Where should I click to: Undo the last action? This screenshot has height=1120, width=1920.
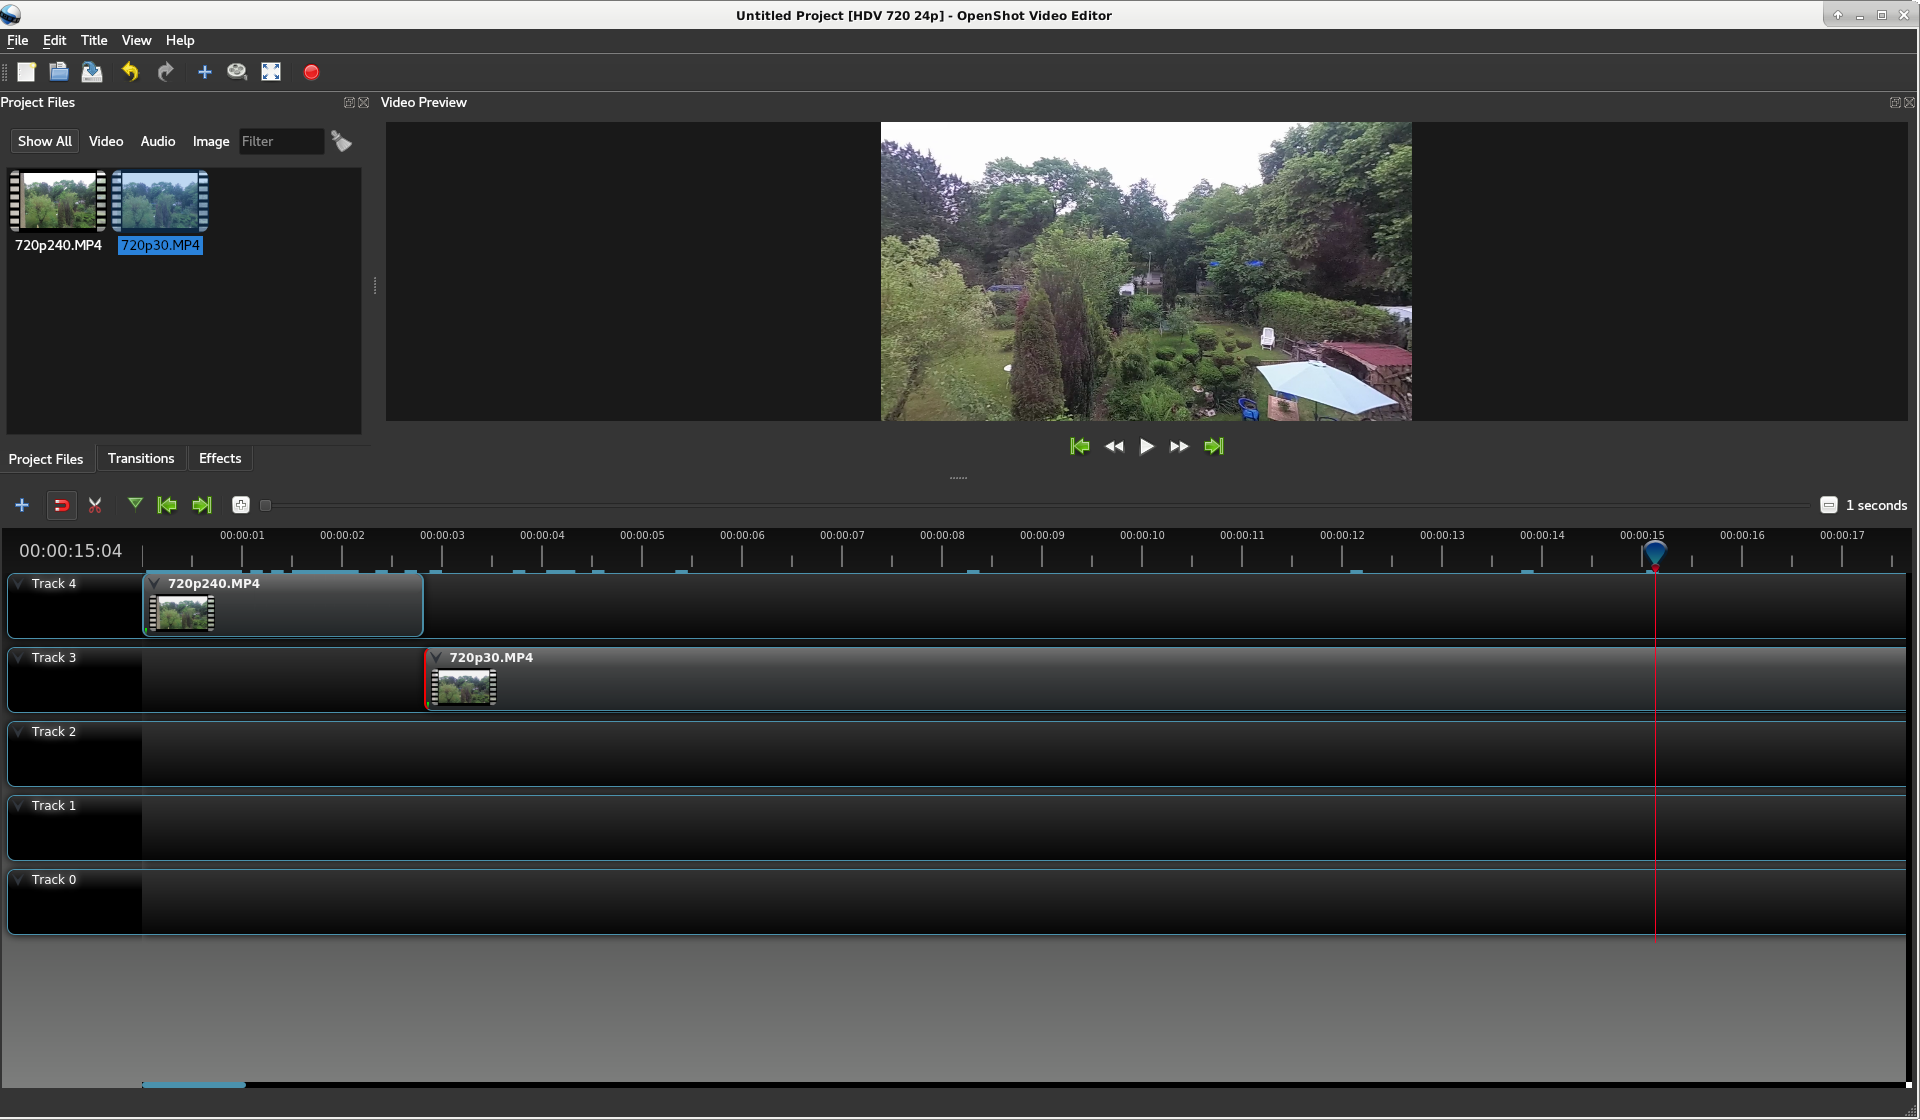pos(129,71)
